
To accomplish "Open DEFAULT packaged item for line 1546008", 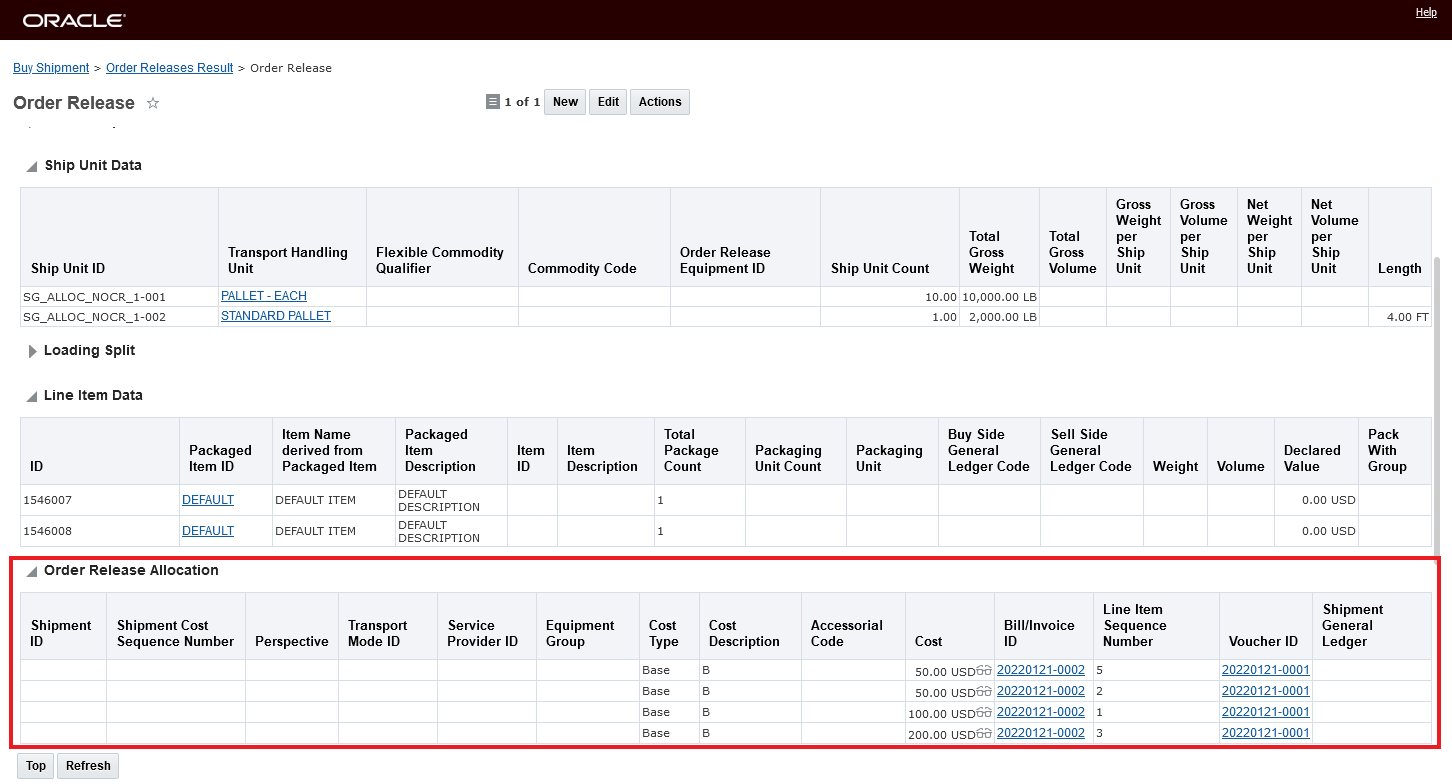I will pos(208,531).
